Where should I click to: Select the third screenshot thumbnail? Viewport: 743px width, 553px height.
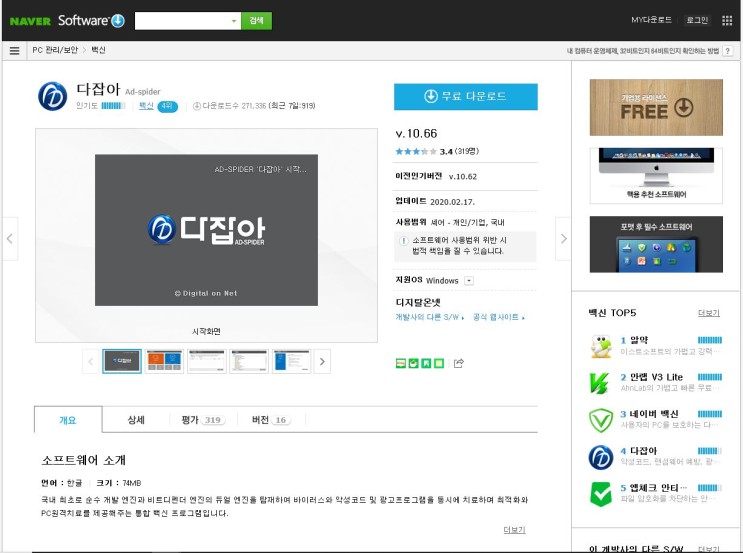click(207, 362)
